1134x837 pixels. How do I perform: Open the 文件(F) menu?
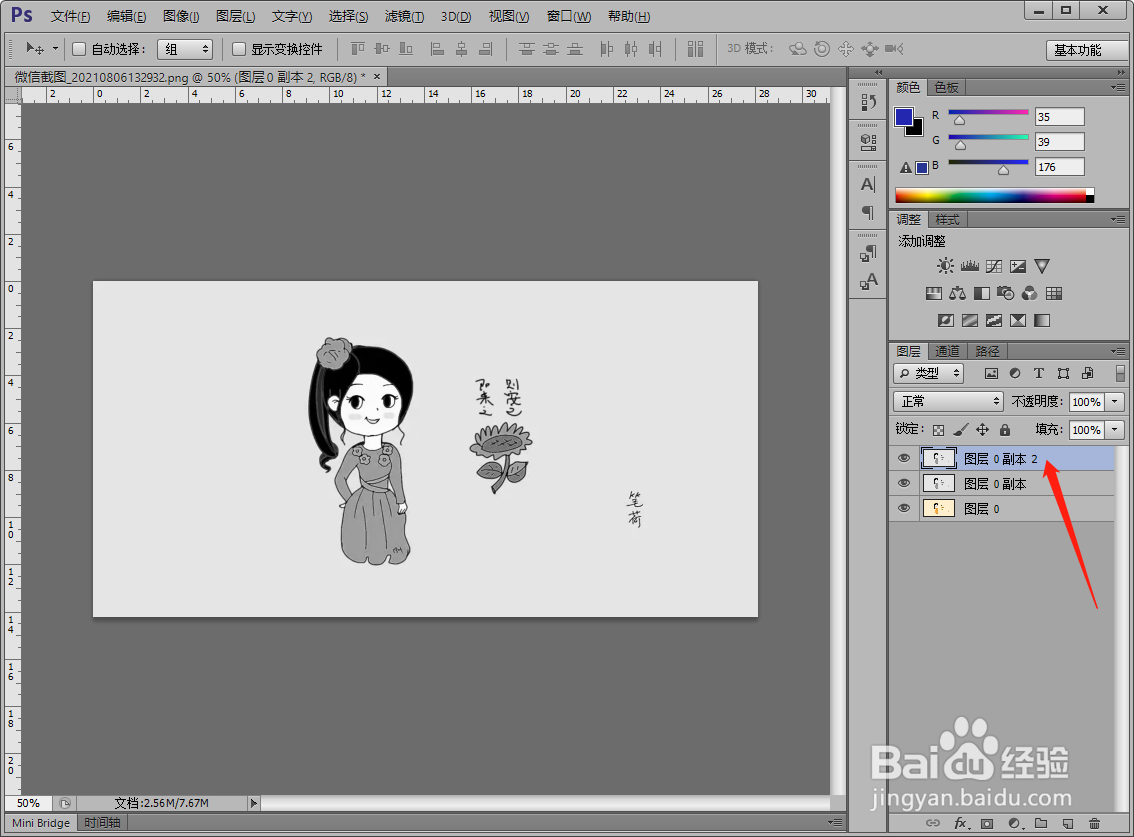click(70, 16)
